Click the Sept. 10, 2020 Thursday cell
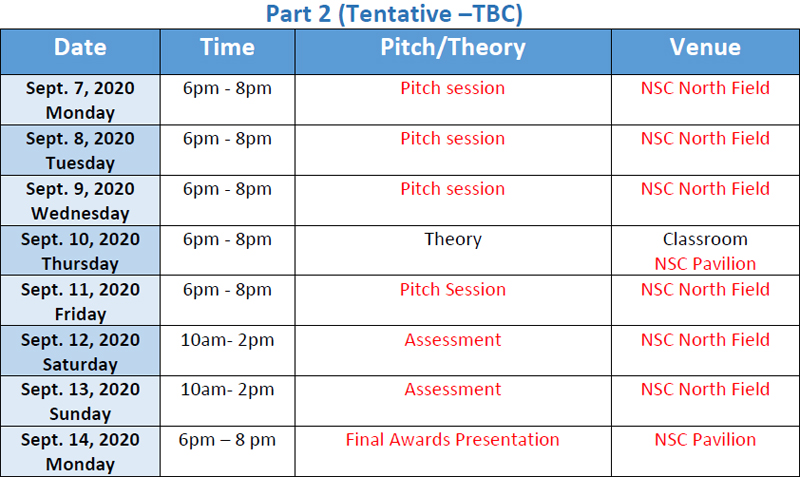This screenshot has height=477, width=800. coord(80,251)
